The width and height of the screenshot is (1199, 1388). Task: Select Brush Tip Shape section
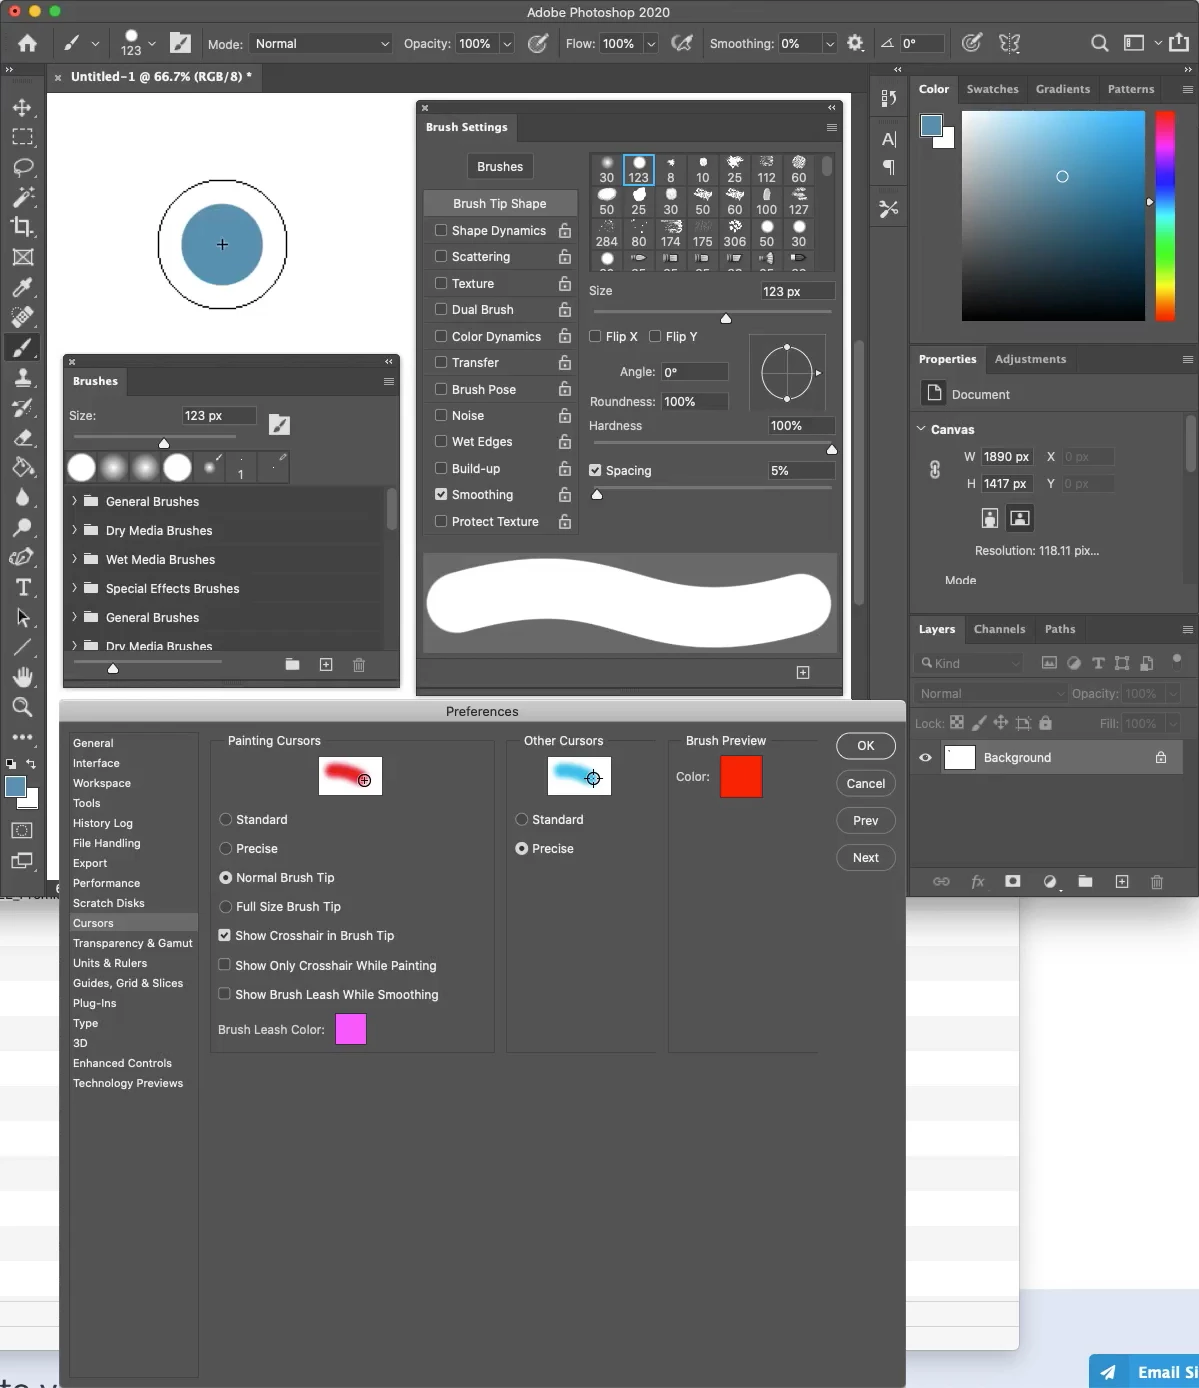[x=500, y=203]
